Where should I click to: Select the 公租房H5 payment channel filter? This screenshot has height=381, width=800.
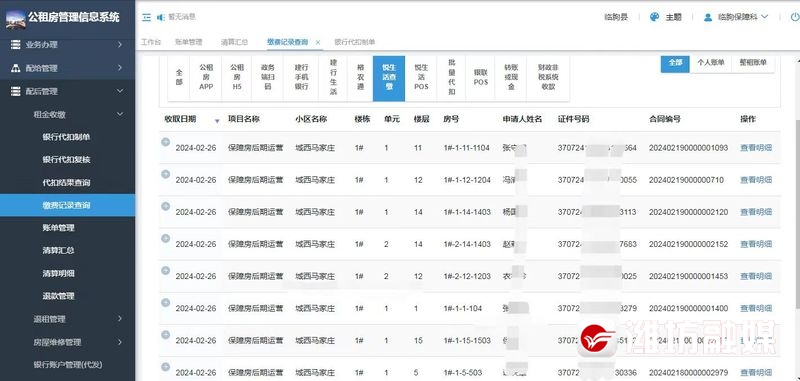[237, 78]
